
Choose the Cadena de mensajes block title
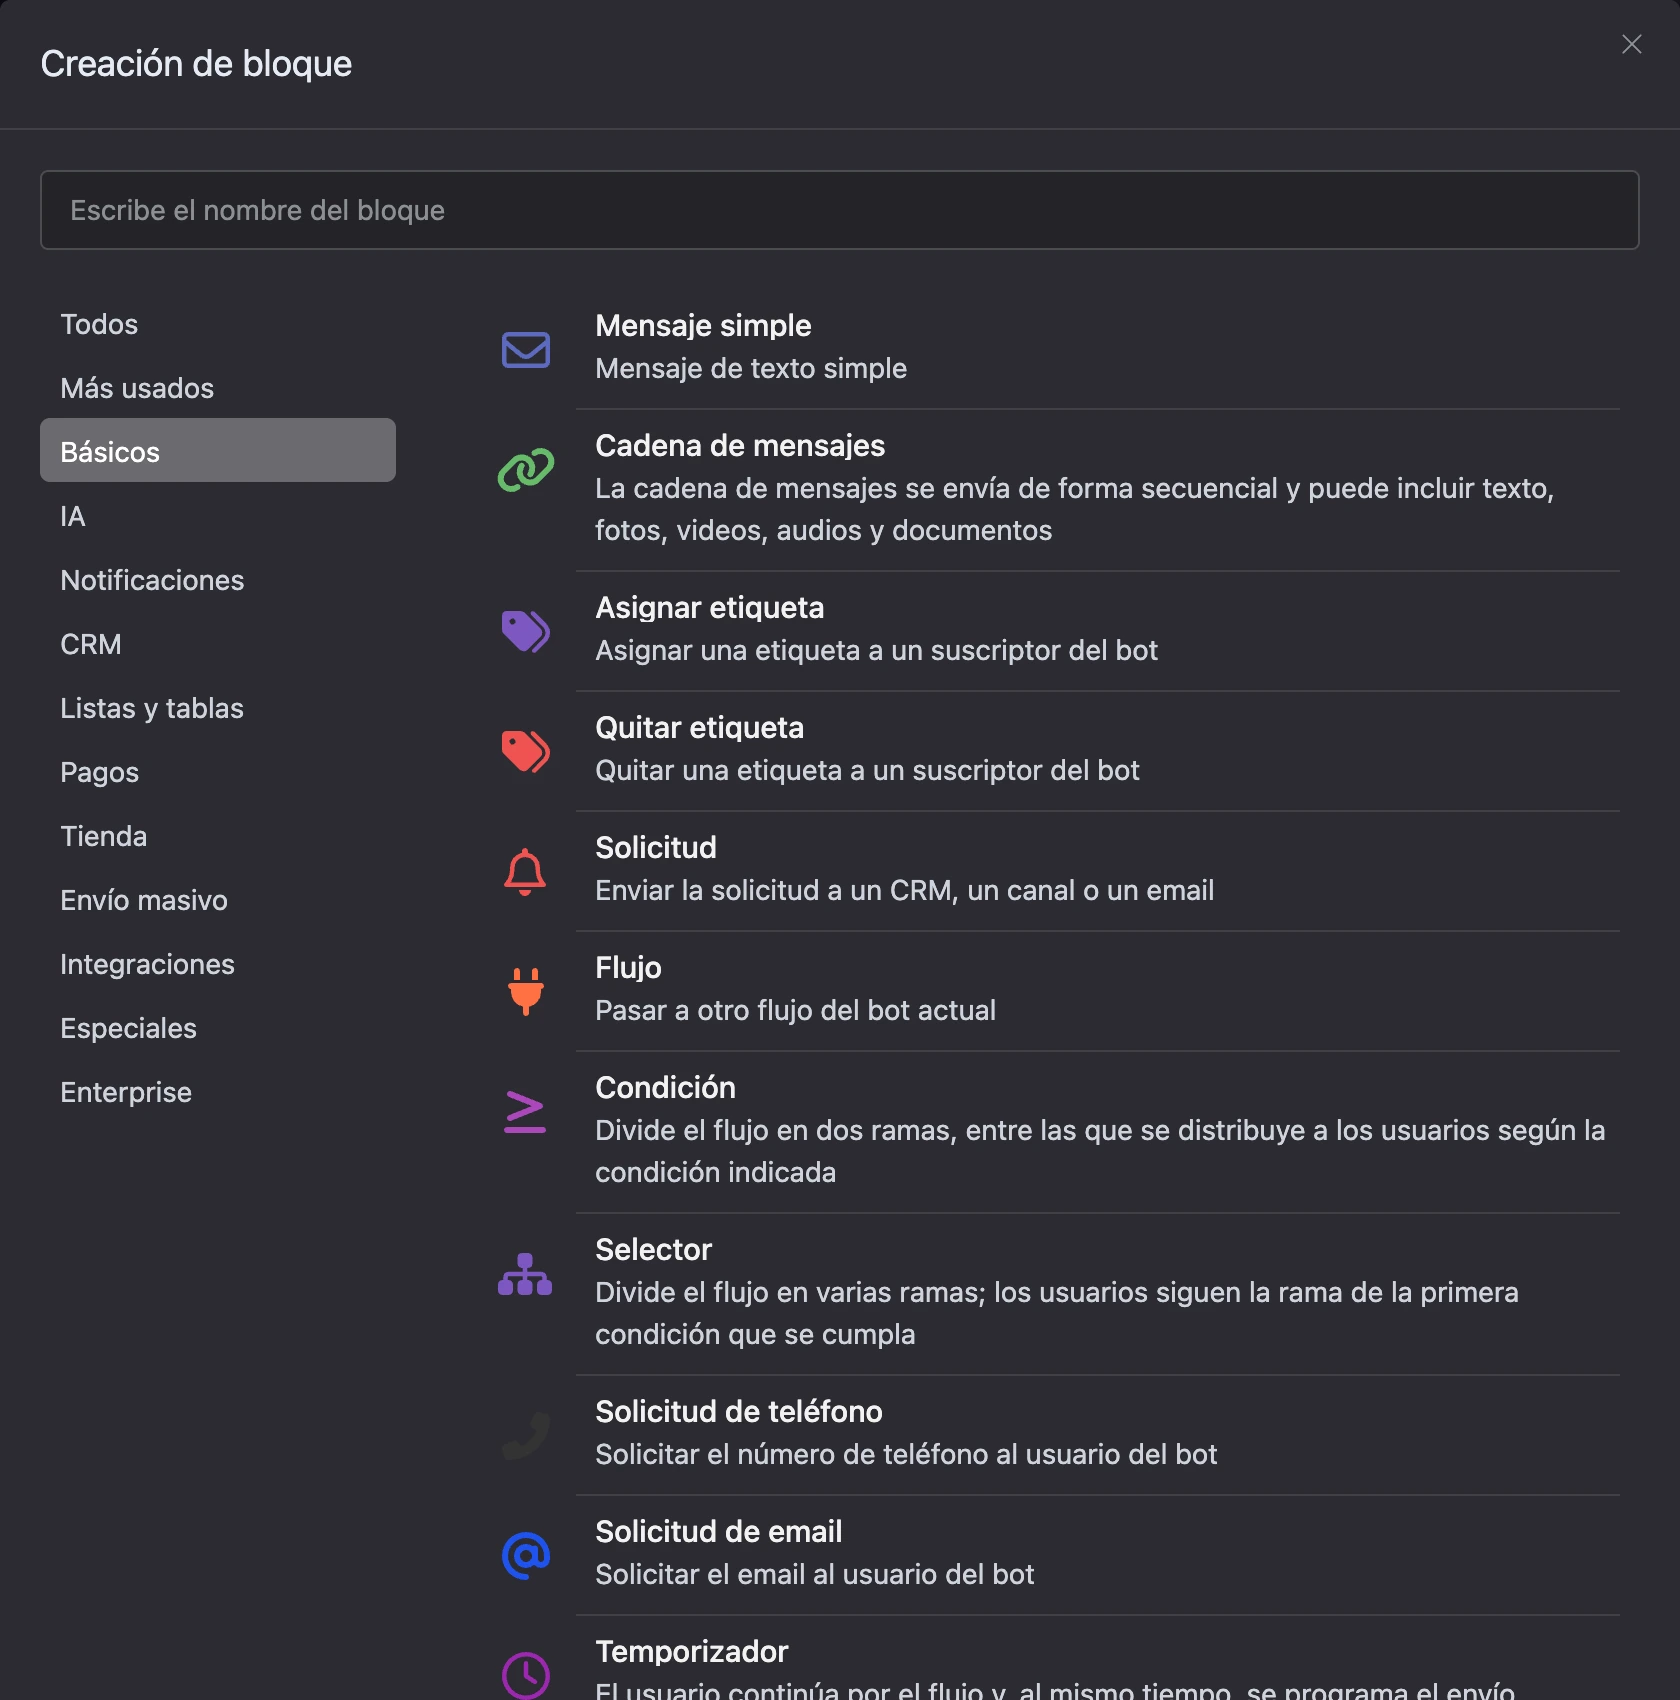pyautogui.click(x=740, y=446)
